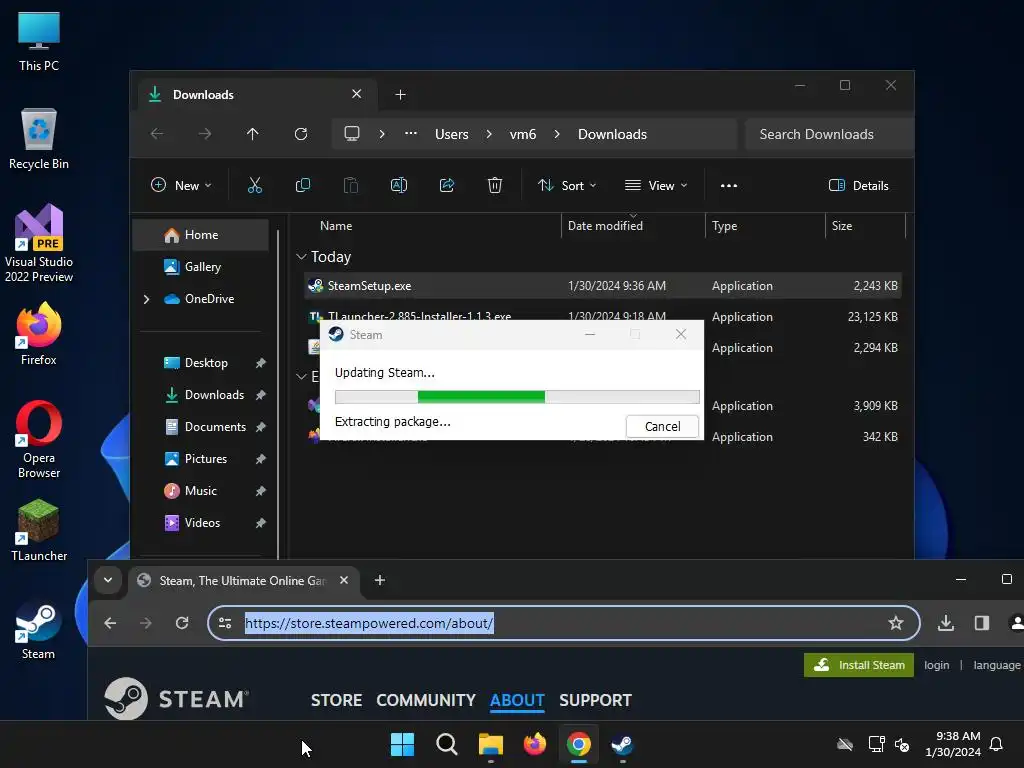This screenshot has height=768, width=1024.
Task: Select the Recycle Bin desktop icon
Action: (39, 139)
